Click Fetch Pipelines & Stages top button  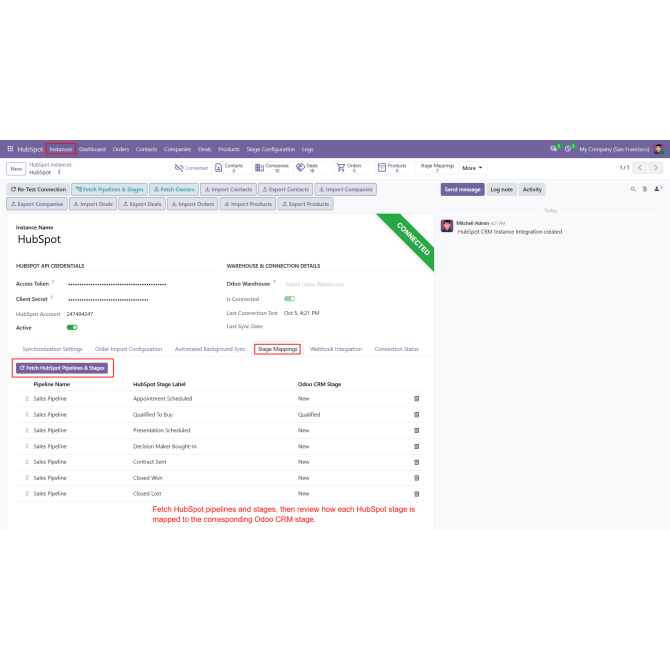109,189
